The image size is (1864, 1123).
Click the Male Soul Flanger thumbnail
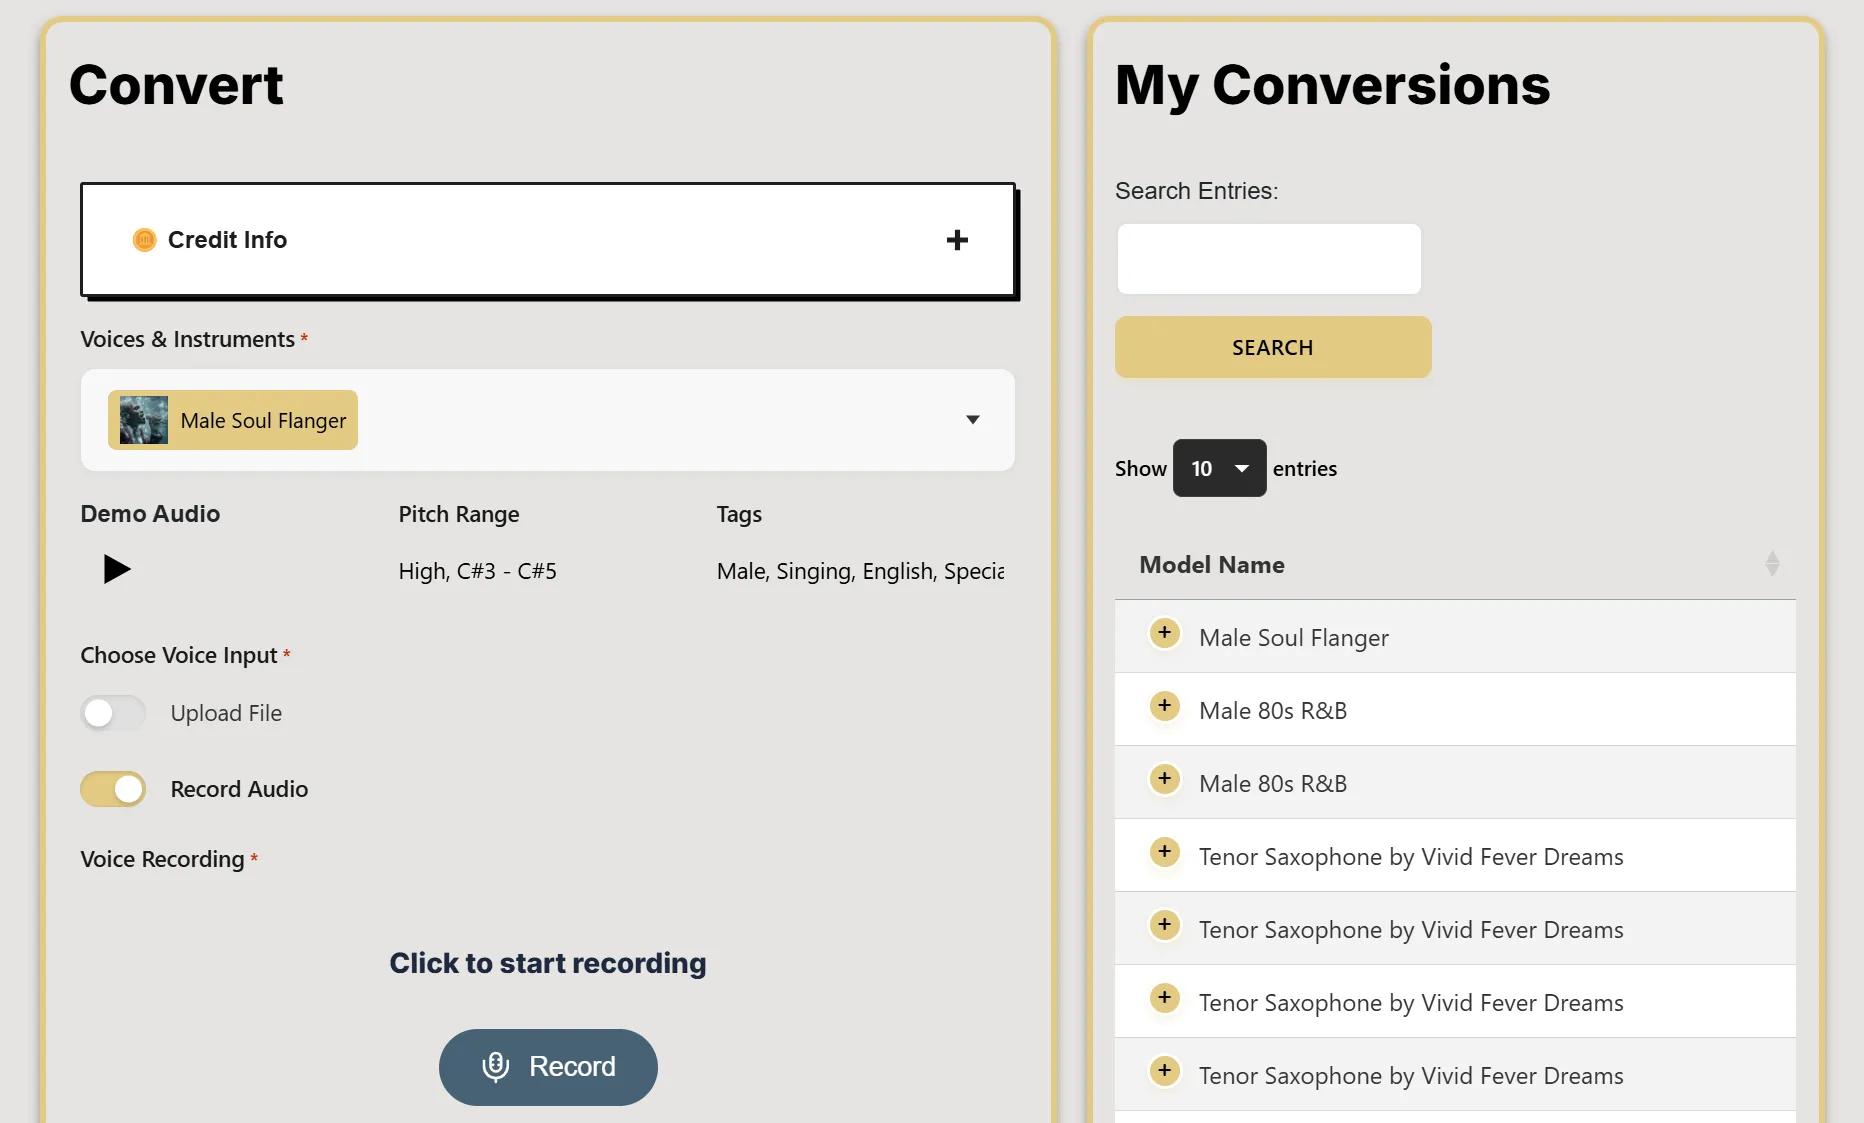(144, 420)
